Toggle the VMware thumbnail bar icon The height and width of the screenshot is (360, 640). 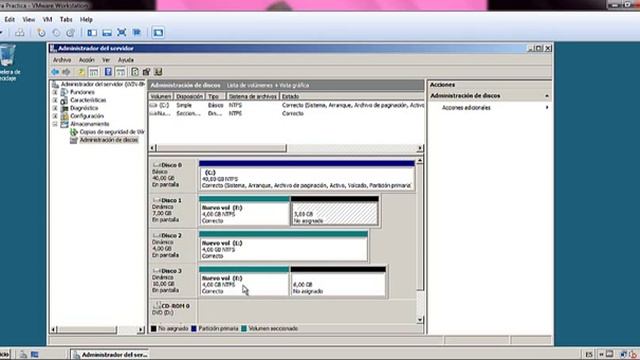pos(107,33)
